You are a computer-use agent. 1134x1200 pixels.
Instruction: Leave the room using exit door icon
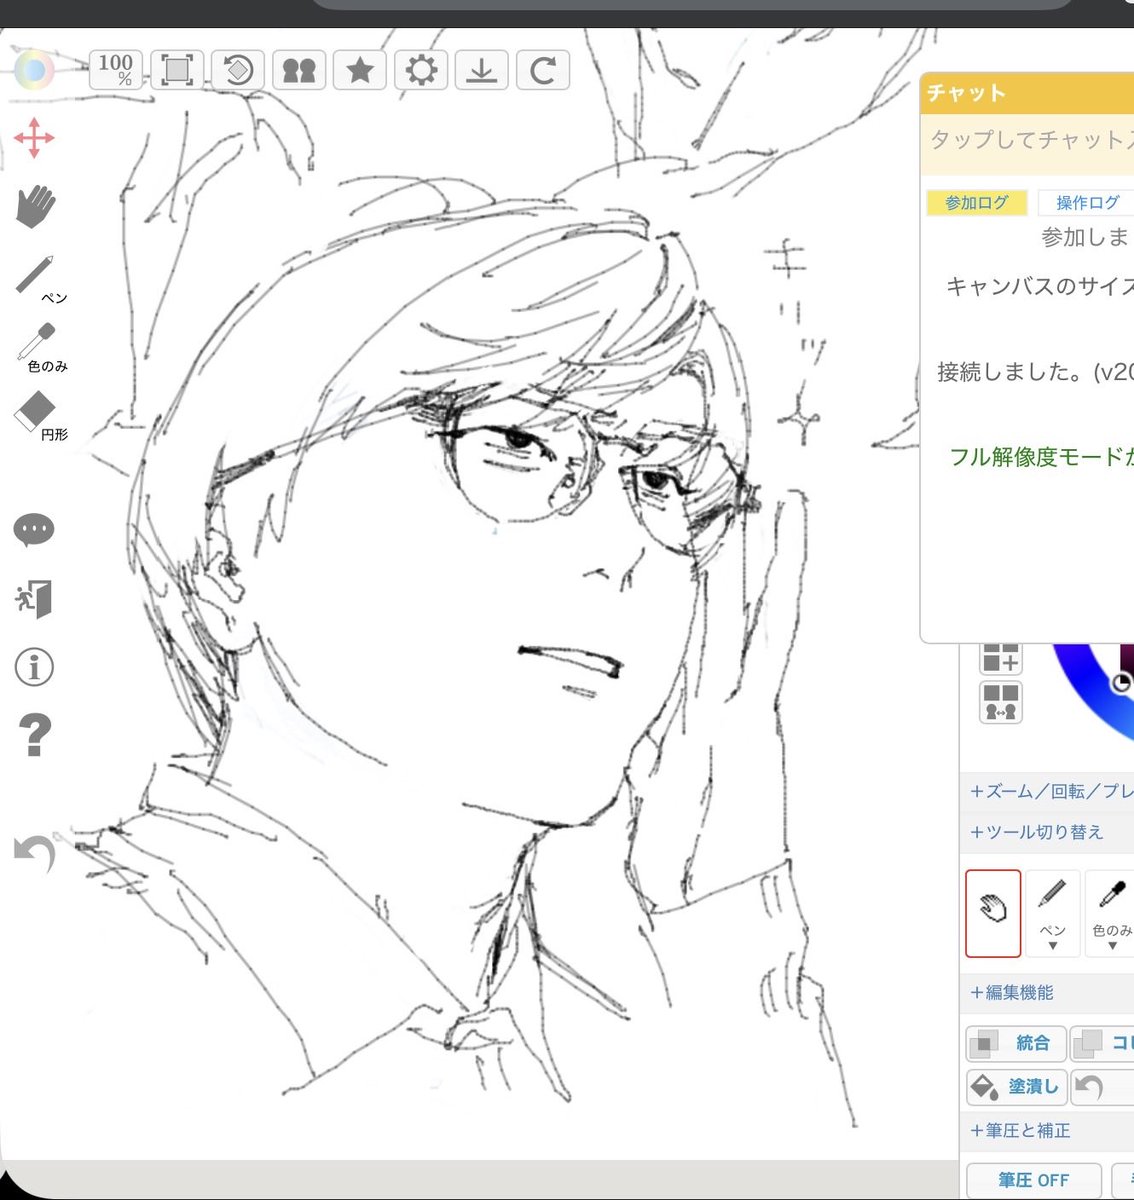click(34, 599)
